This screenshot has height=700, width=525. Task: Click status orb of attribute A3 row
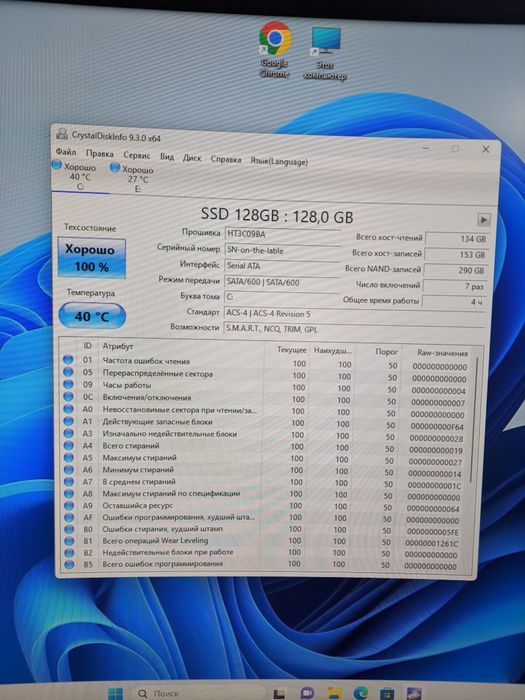tap(68, 433)
